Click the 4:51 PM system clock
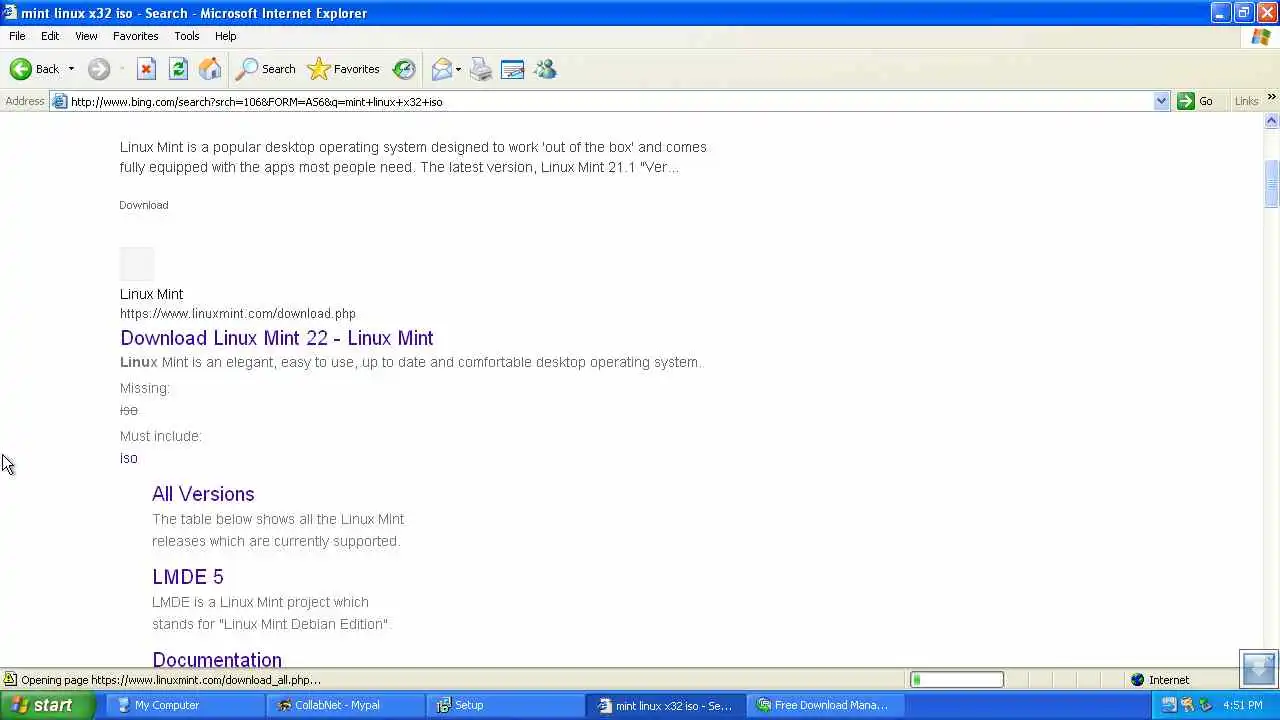 click(x=1243, y=705)
